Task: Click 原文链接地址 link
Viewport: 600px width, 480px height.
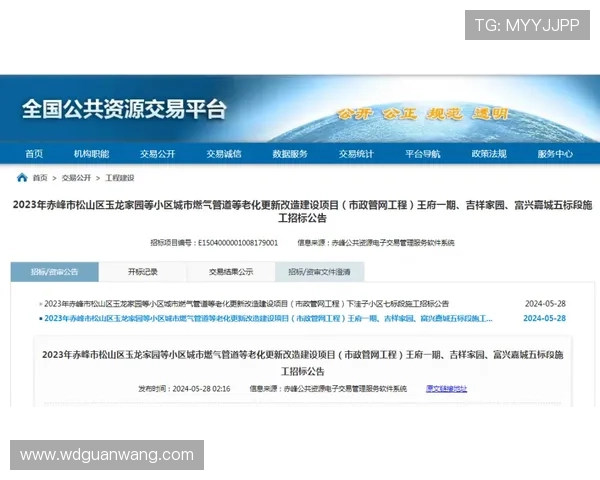Action: (447, 389)
